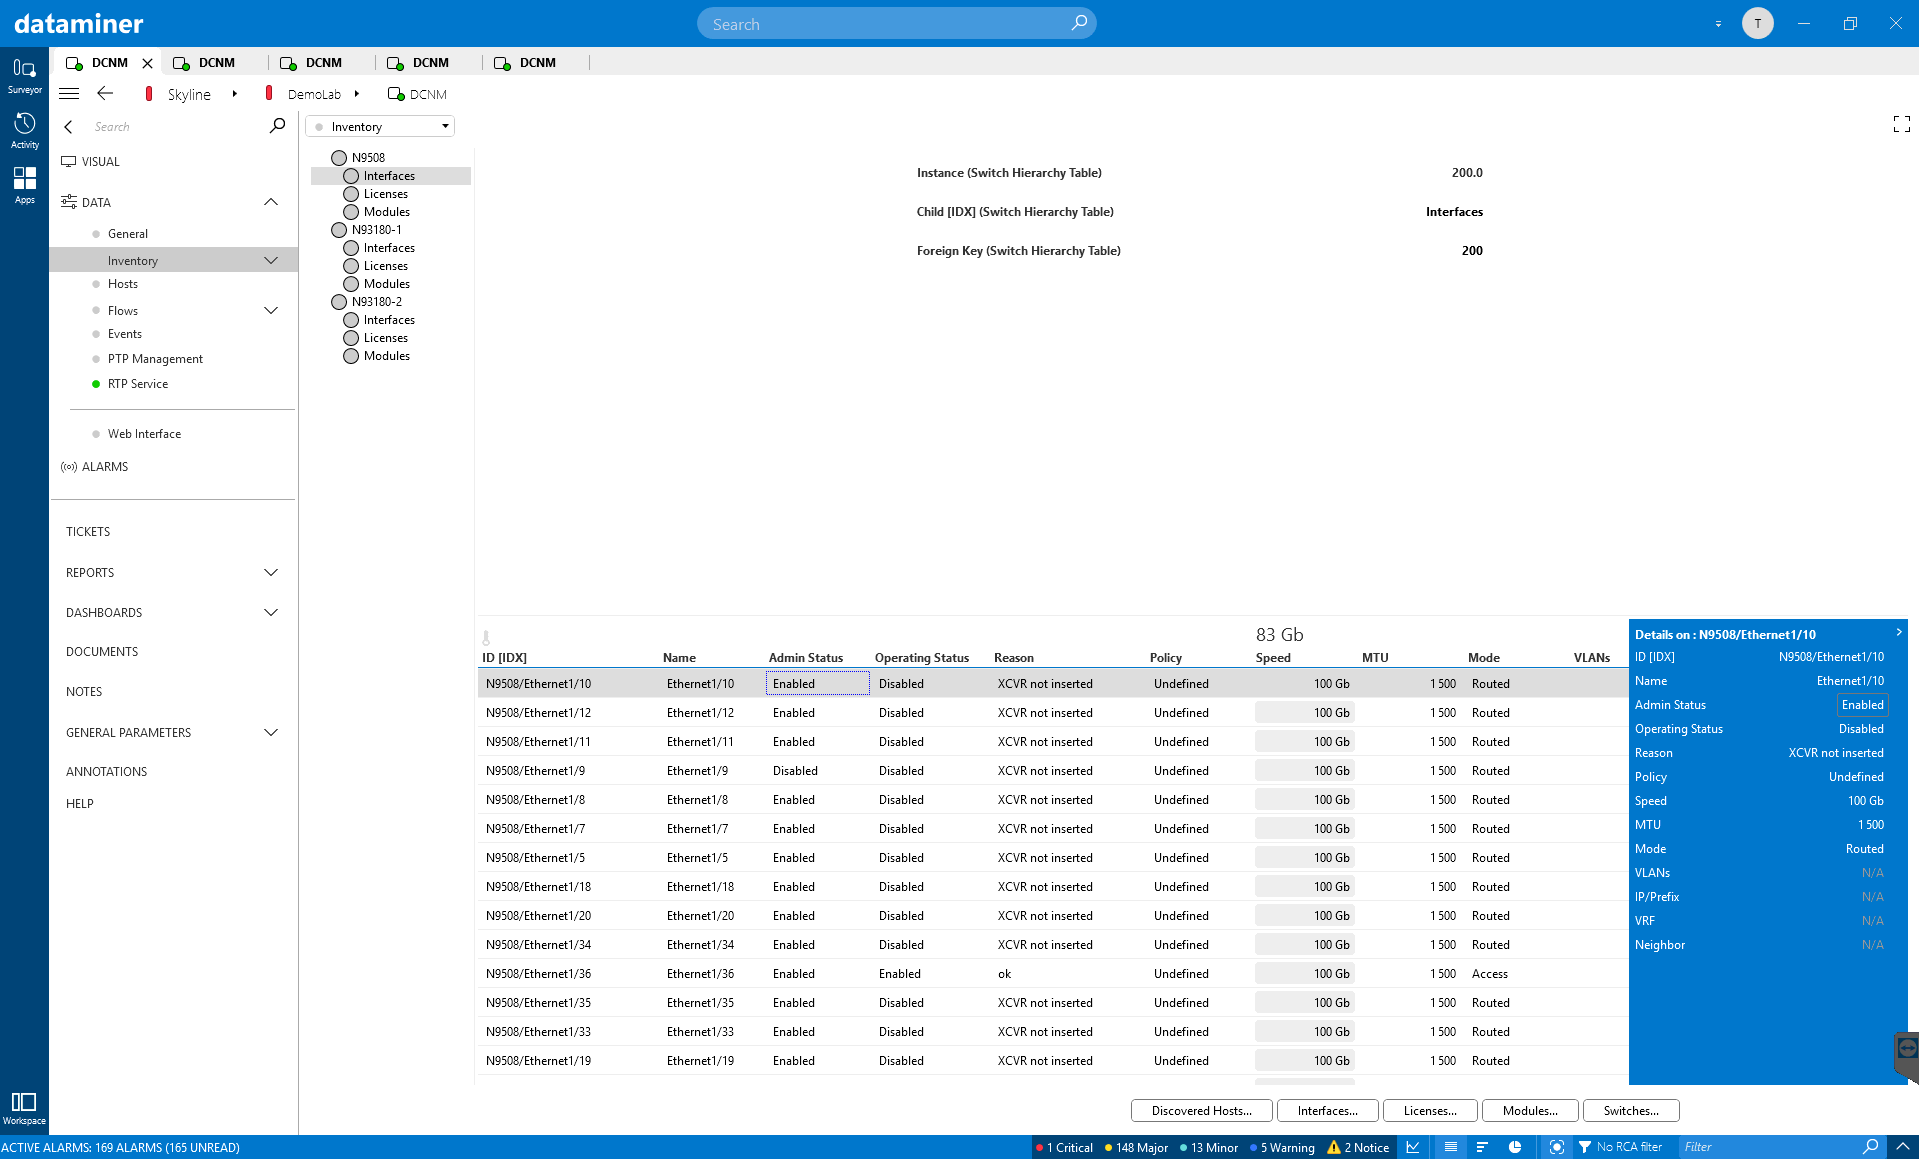This screenshot has width=1919, height=1159.
Task: Click the No RCA filter funnel icon
Action: tap(1585, 1147)
